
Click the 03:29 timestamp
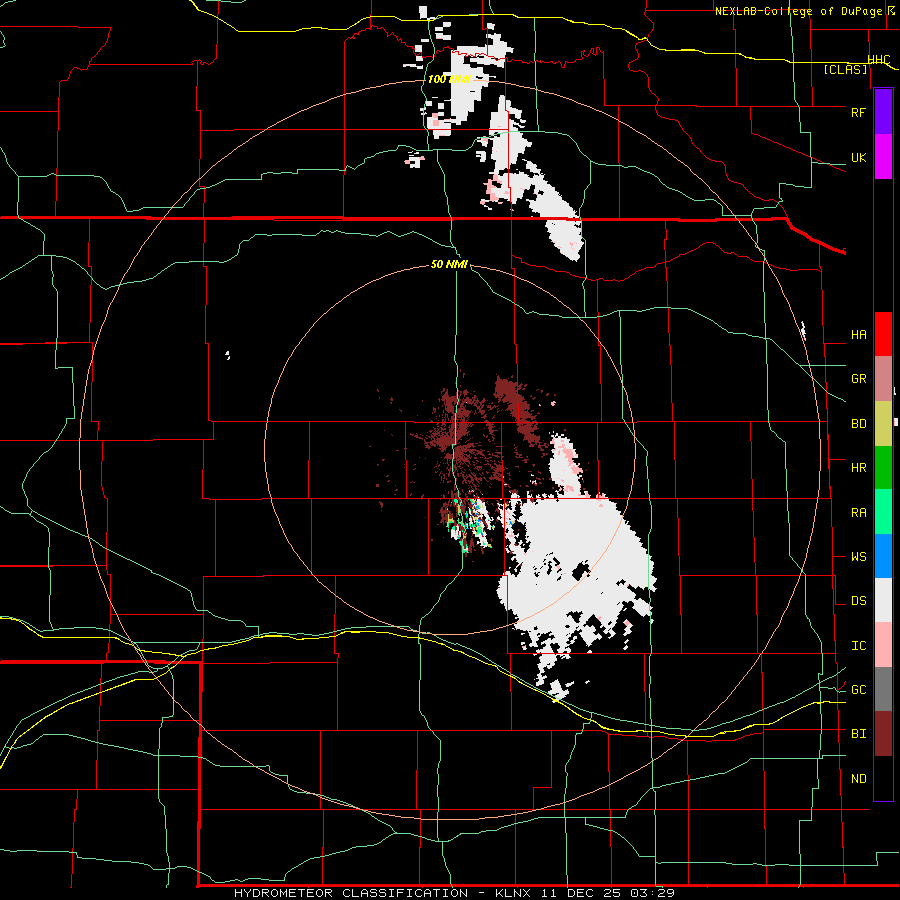click(652, 893)
